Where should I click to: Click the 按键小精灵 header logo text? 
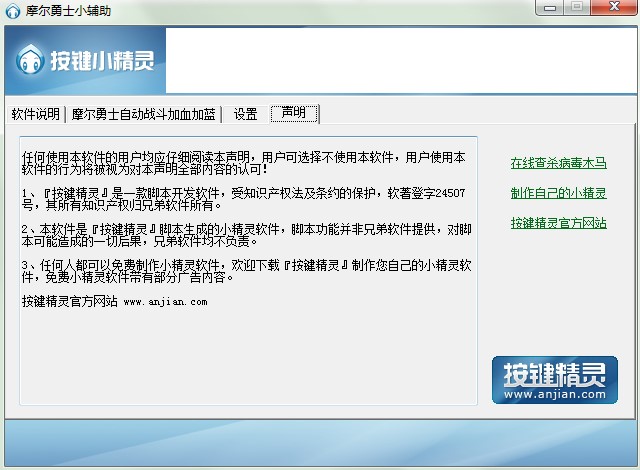click(102, 61)
